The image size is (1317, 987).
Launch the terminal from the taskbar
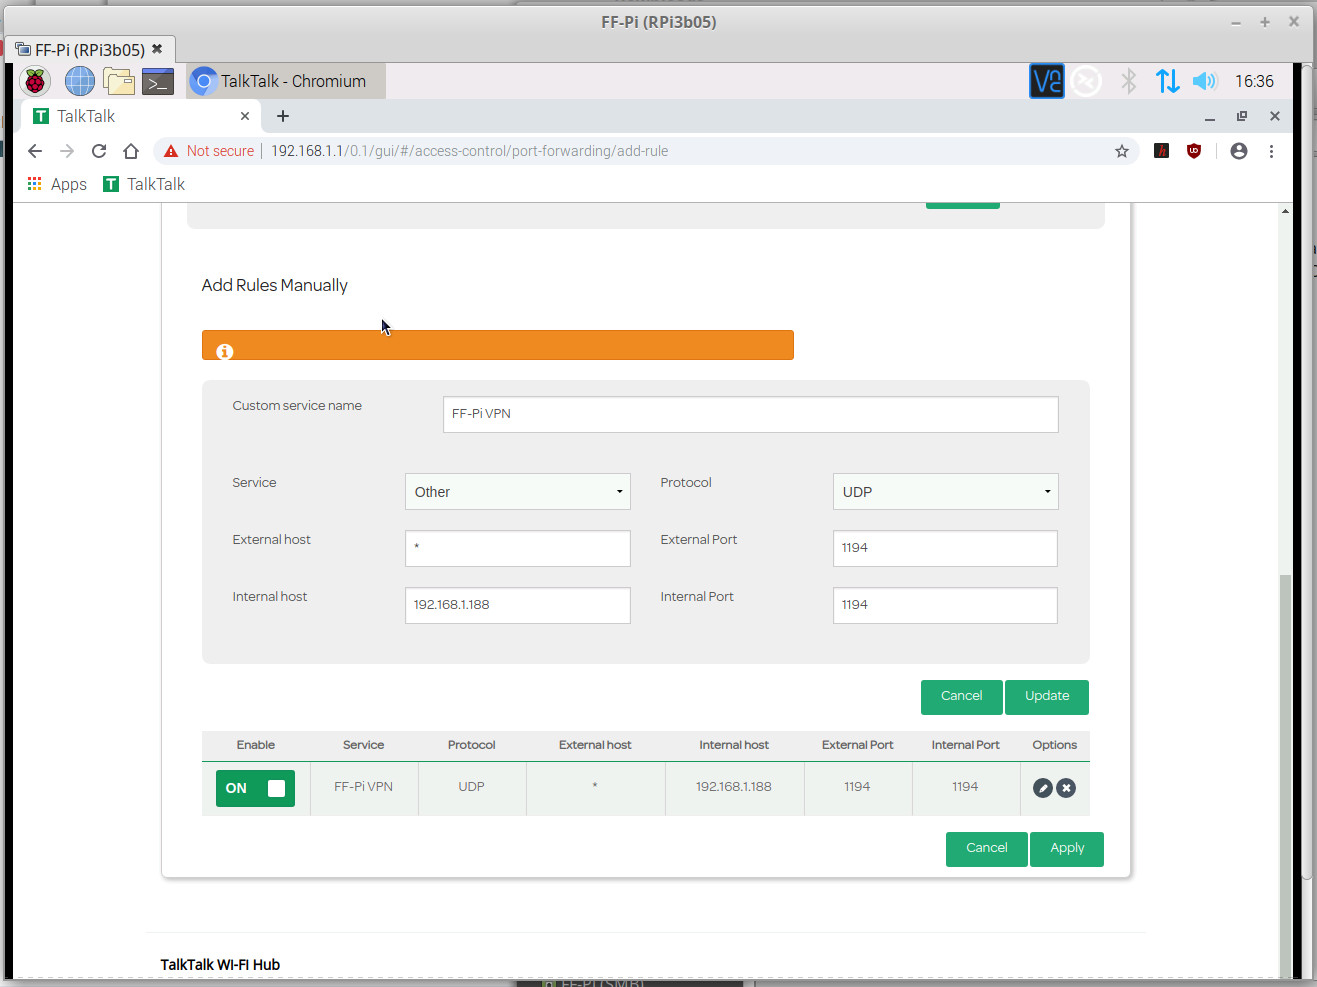(158, 81)
